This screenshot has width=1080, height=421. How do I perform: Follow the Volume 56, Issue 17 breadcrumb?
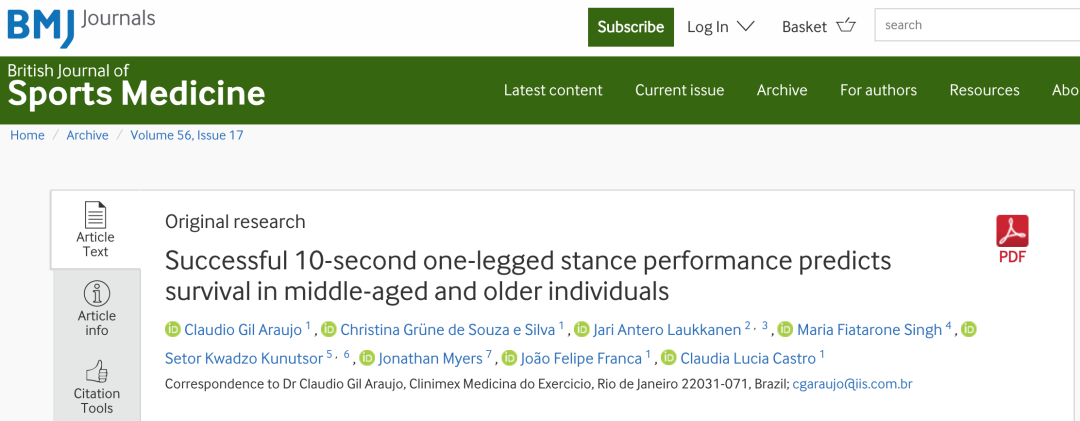[x=187, y=135]
